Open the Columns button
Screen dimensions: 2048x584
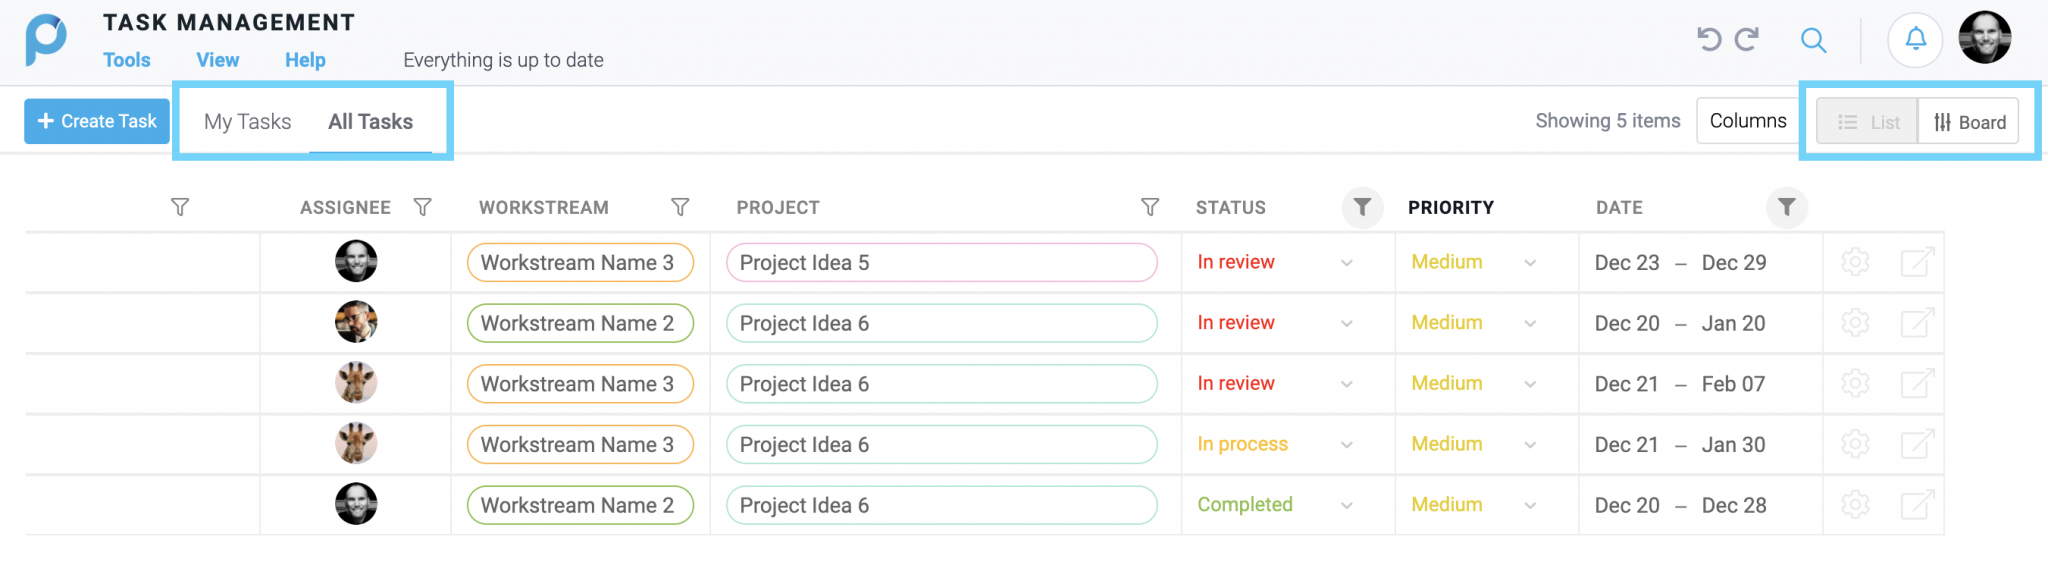click(1748, 121)
